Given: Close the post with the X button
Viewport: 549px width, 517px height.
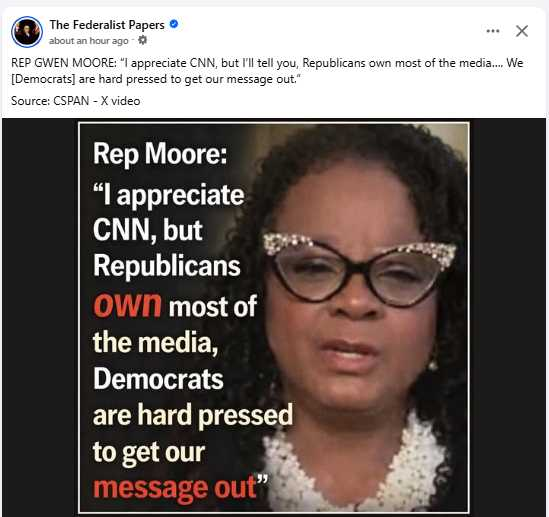Looking at the screenshot, I should click(522, 31).
